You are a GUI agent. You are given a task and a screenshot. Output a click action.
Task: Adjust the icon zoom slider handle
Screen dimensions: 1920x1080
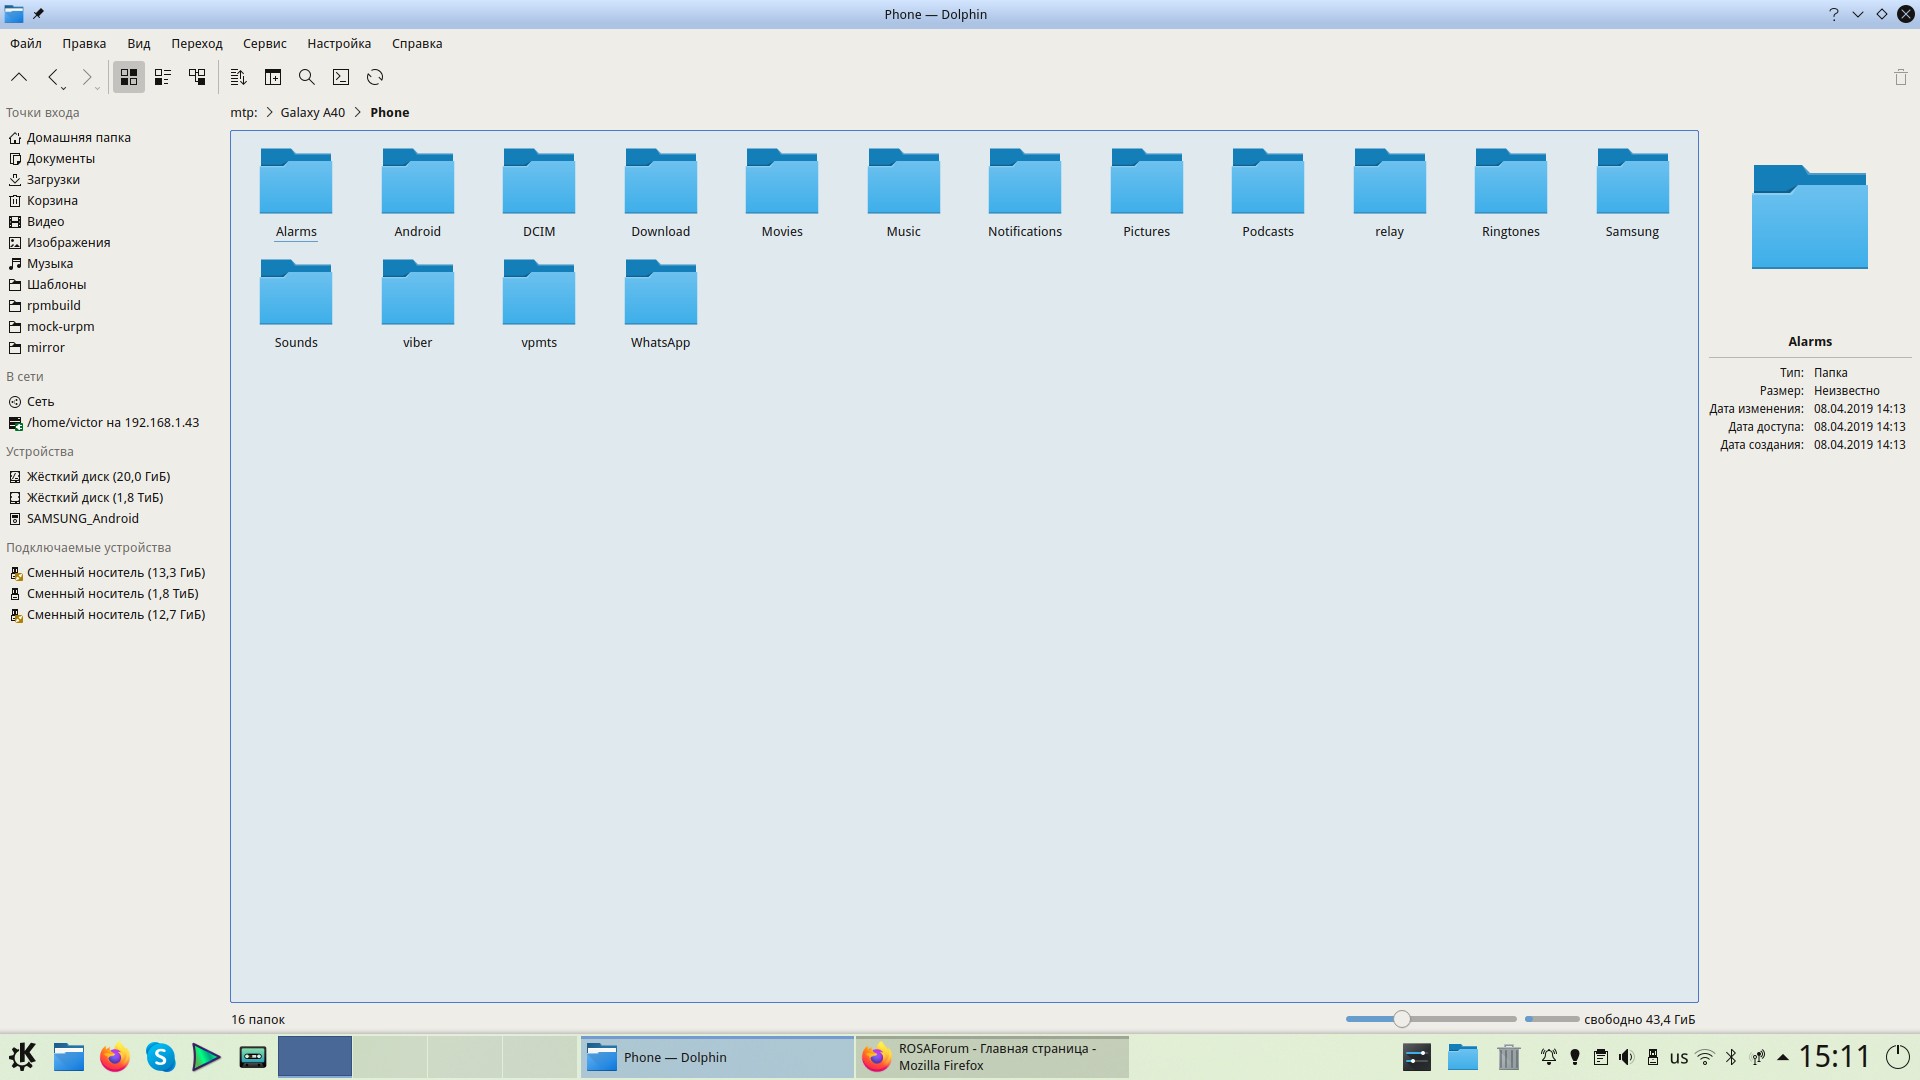(x=1402, y=1019)
